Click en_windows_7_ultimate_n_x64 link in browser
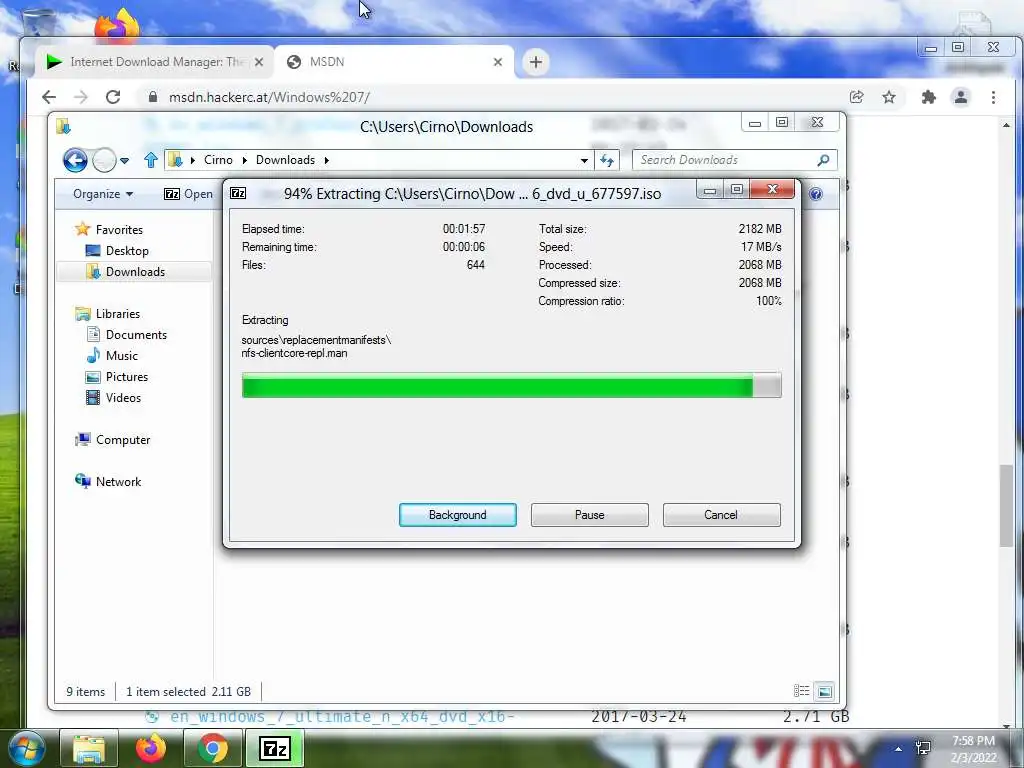Viewport: 1024px width, 768px height. pos(342,717)
